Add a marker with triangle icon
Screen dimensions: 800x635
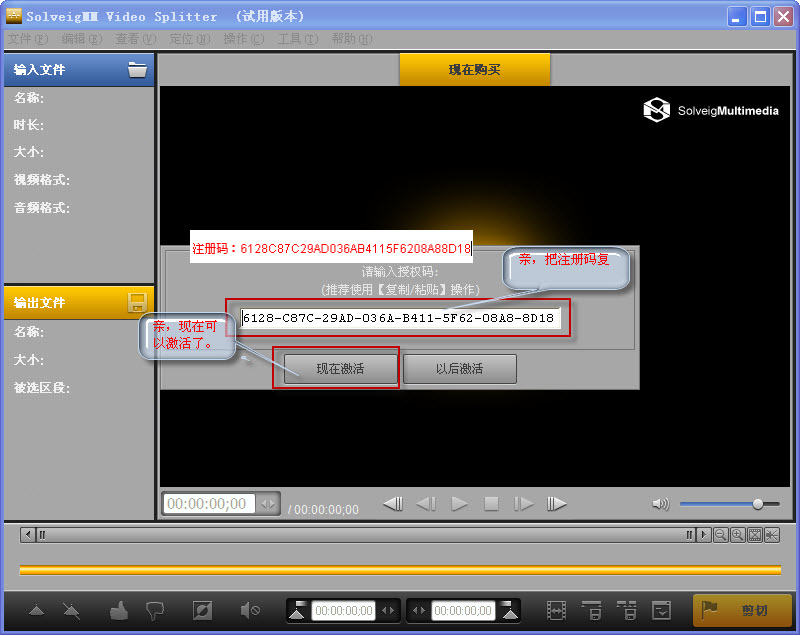36,611
